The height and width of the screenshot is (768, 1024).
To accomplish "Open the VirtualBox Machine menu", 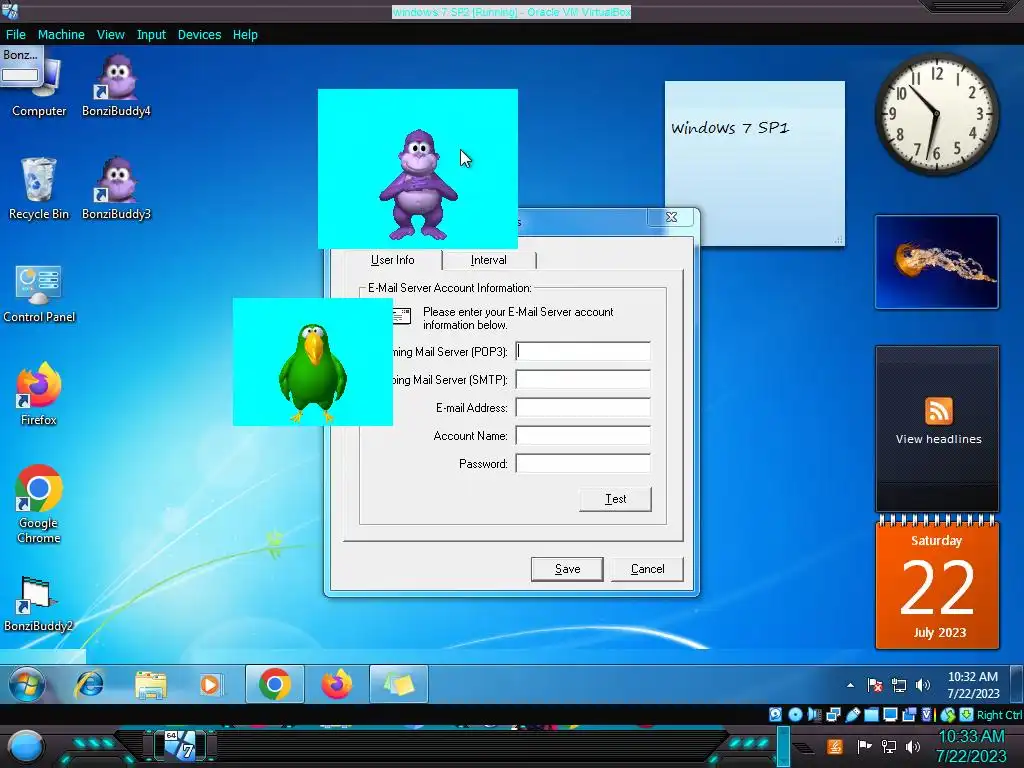I will click(x=61, y=35).
